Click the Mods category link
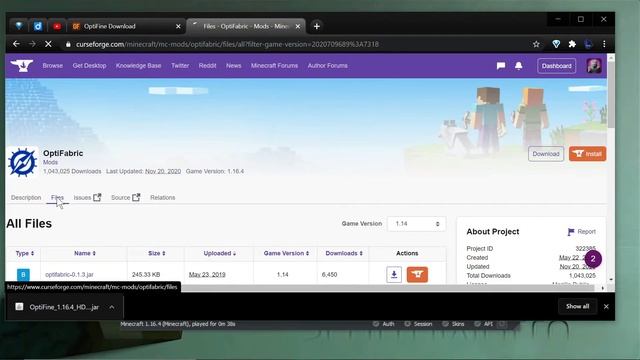640x360 pixels. (50, 162)
